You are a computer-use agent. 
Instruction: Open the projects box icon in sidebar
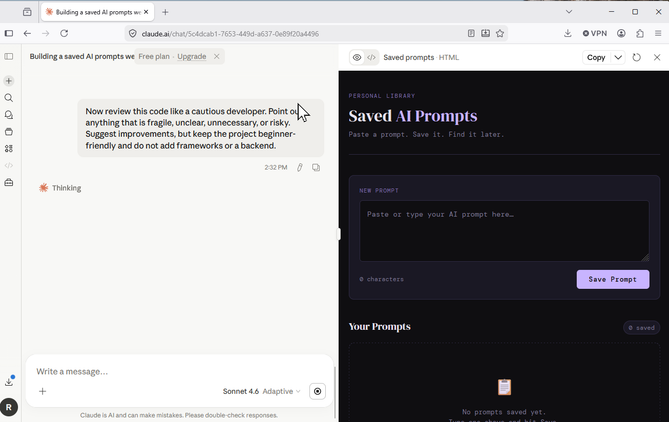pyautogui.click(x=9, y=132)
